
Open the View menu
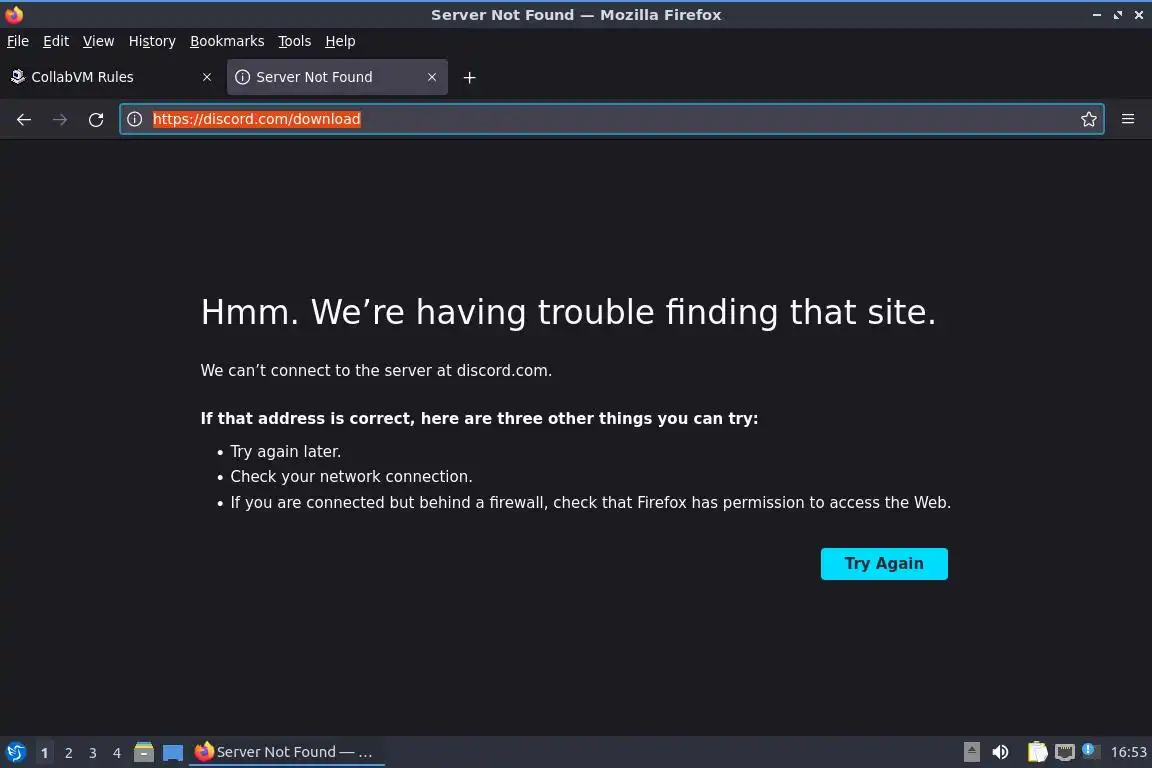(x=98, y=41)
